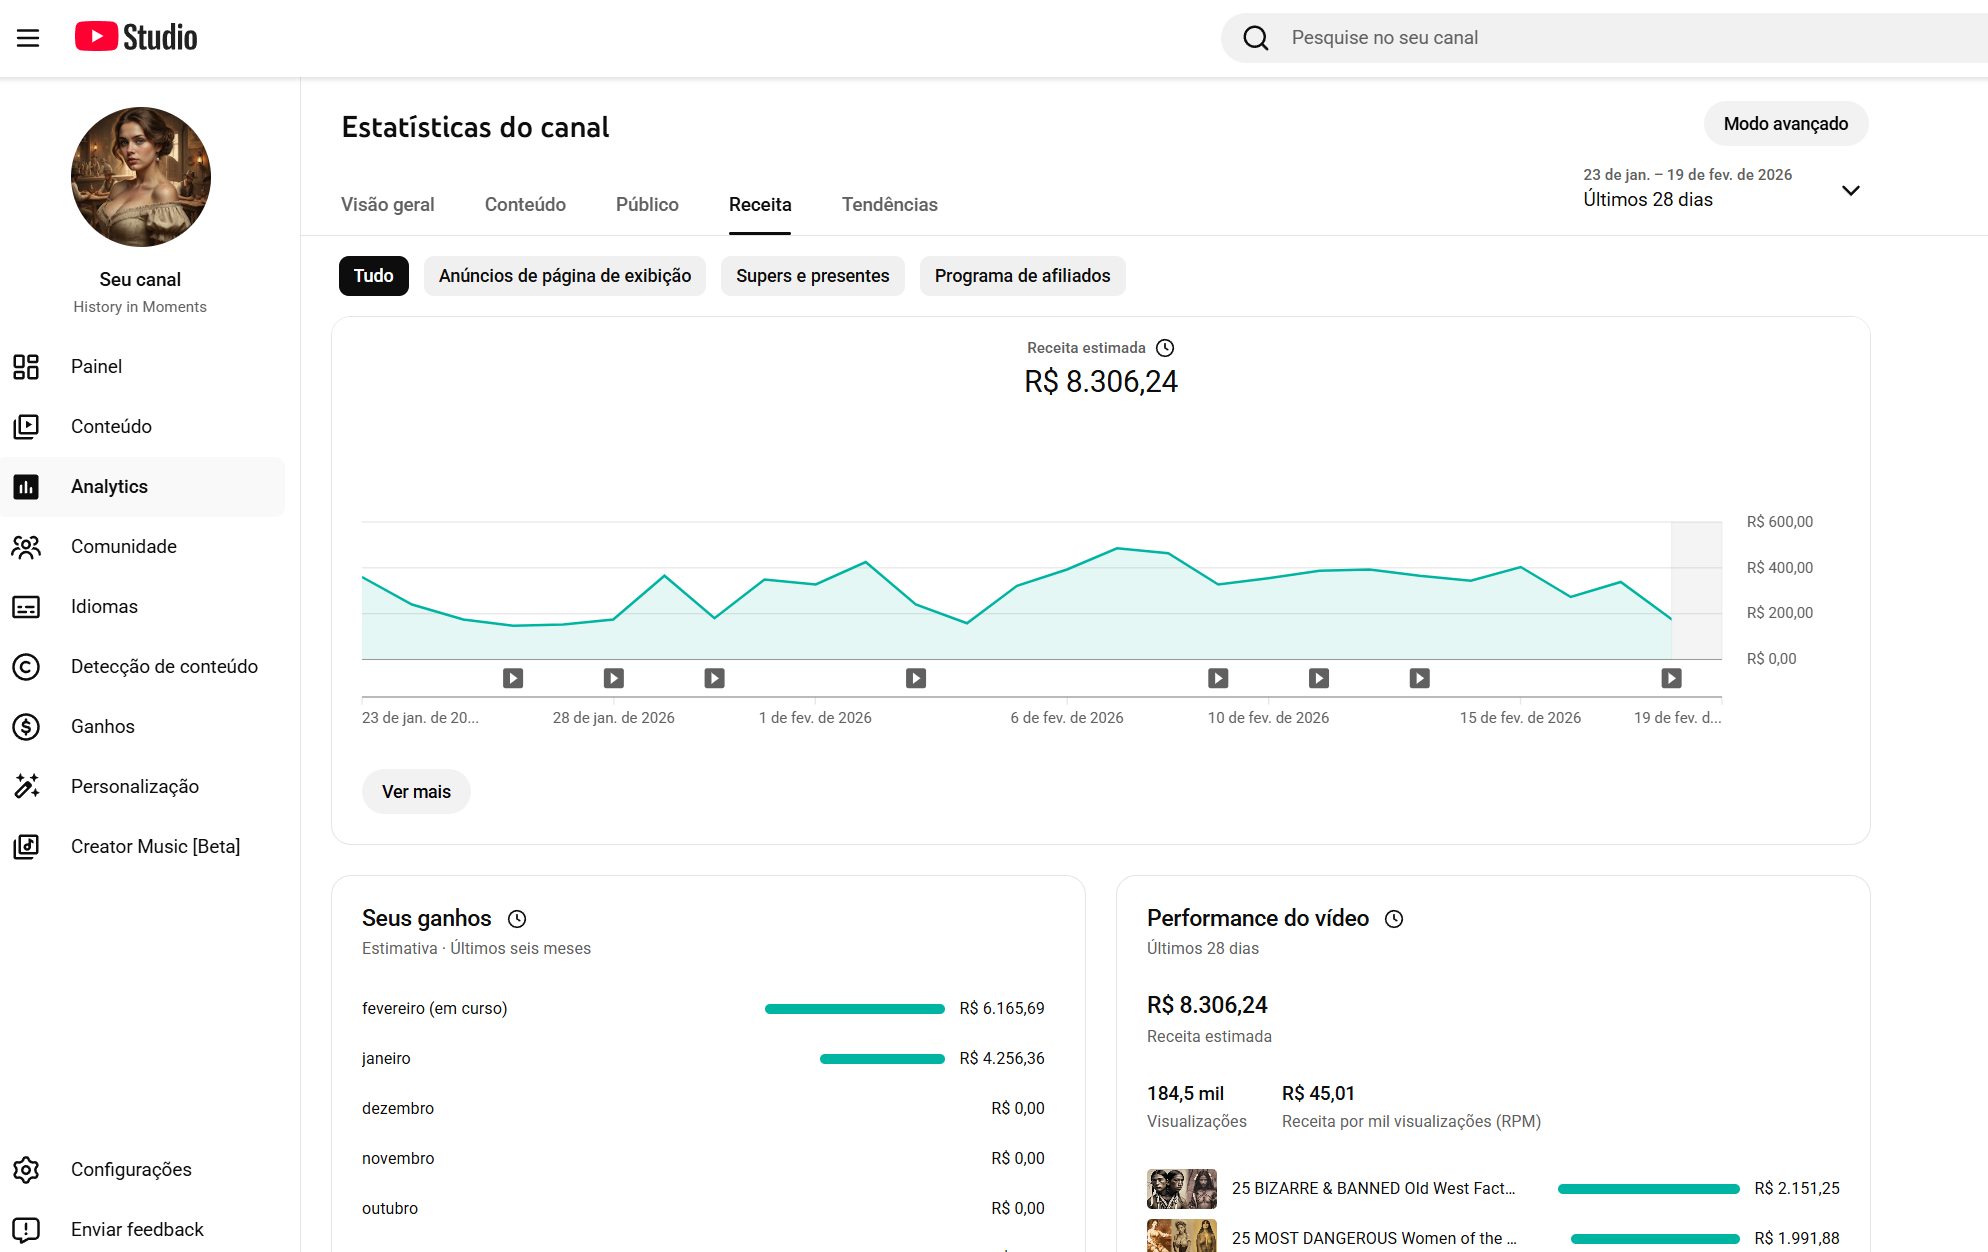Click fevereiro (em curso) earnings bar
This screenshot has height=1252, width=1988.
854,1009
